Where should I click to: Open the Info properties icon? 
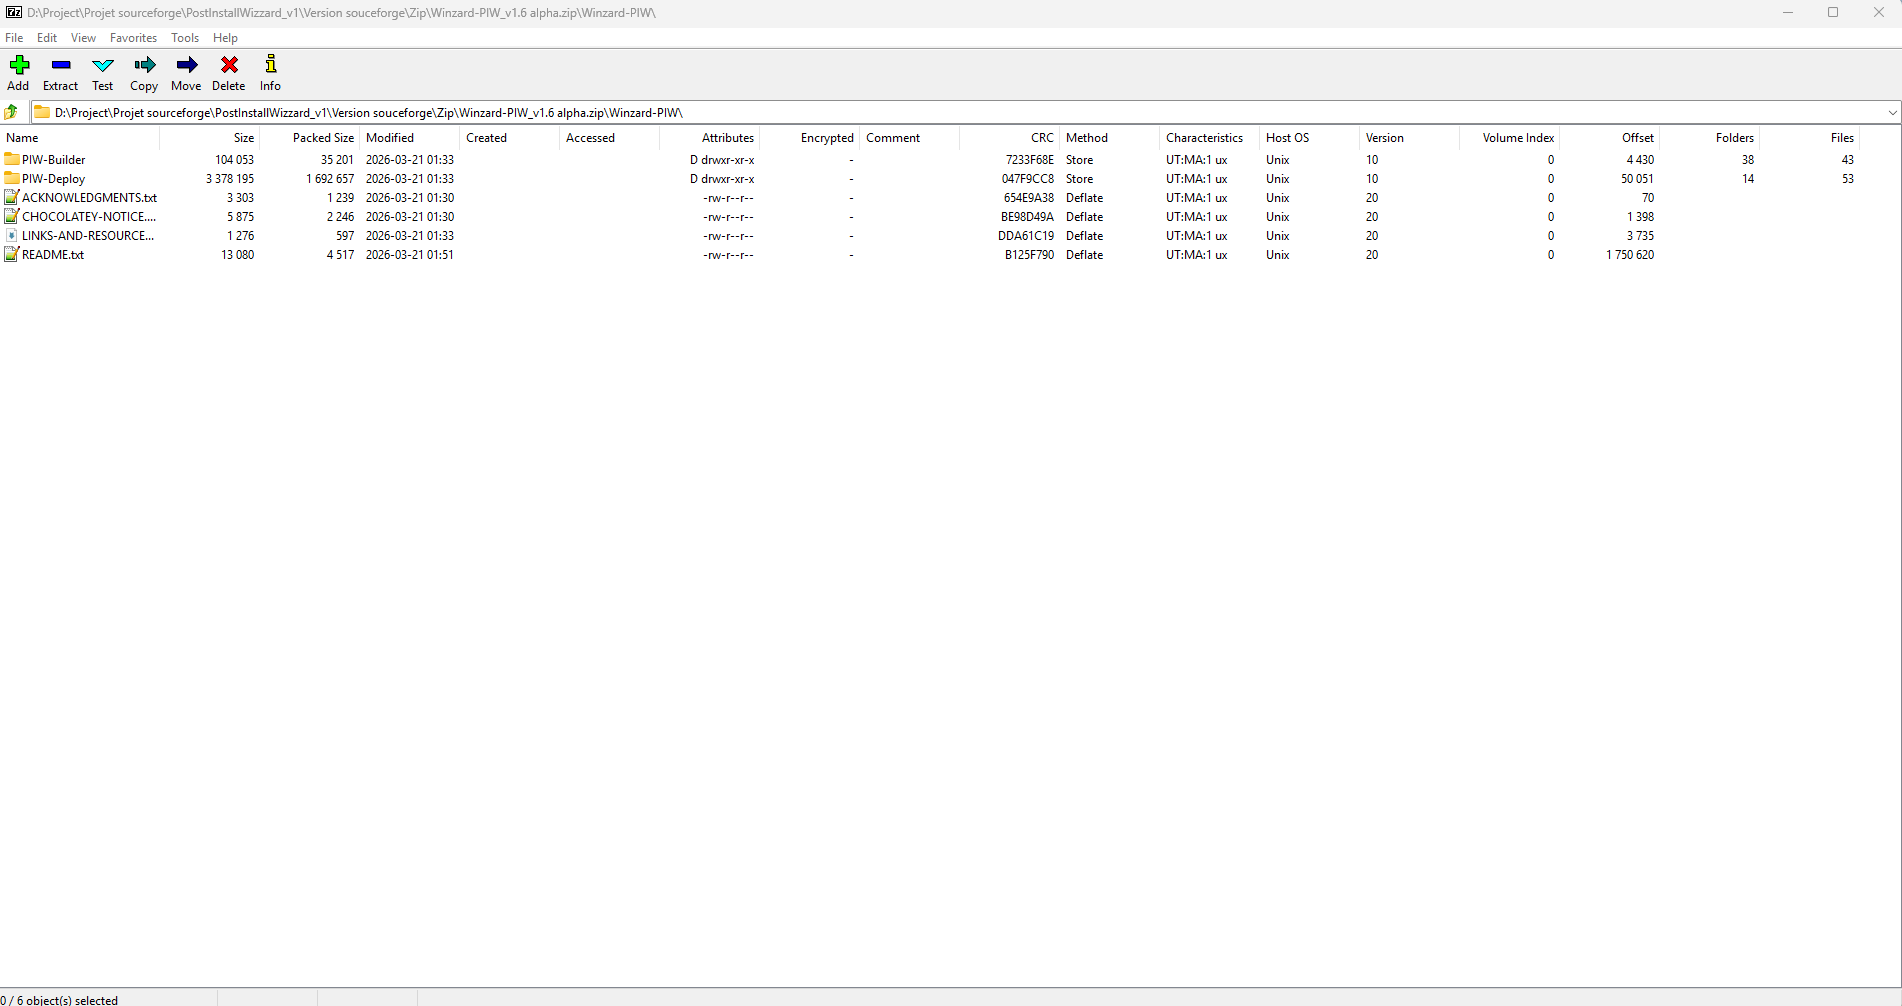pos(271,65)
